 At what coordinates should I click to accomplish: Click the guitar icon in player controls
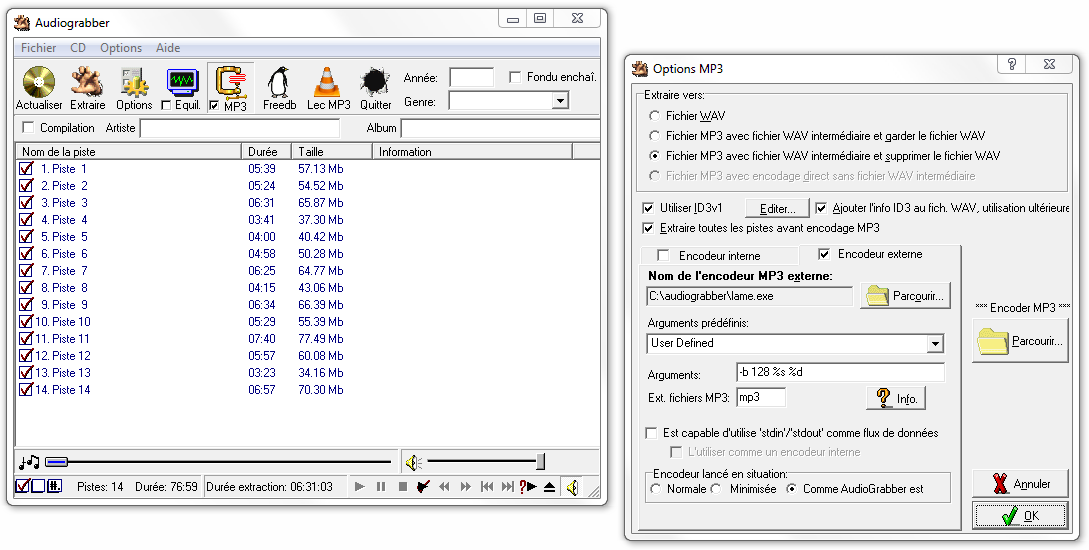coord(423,487)
